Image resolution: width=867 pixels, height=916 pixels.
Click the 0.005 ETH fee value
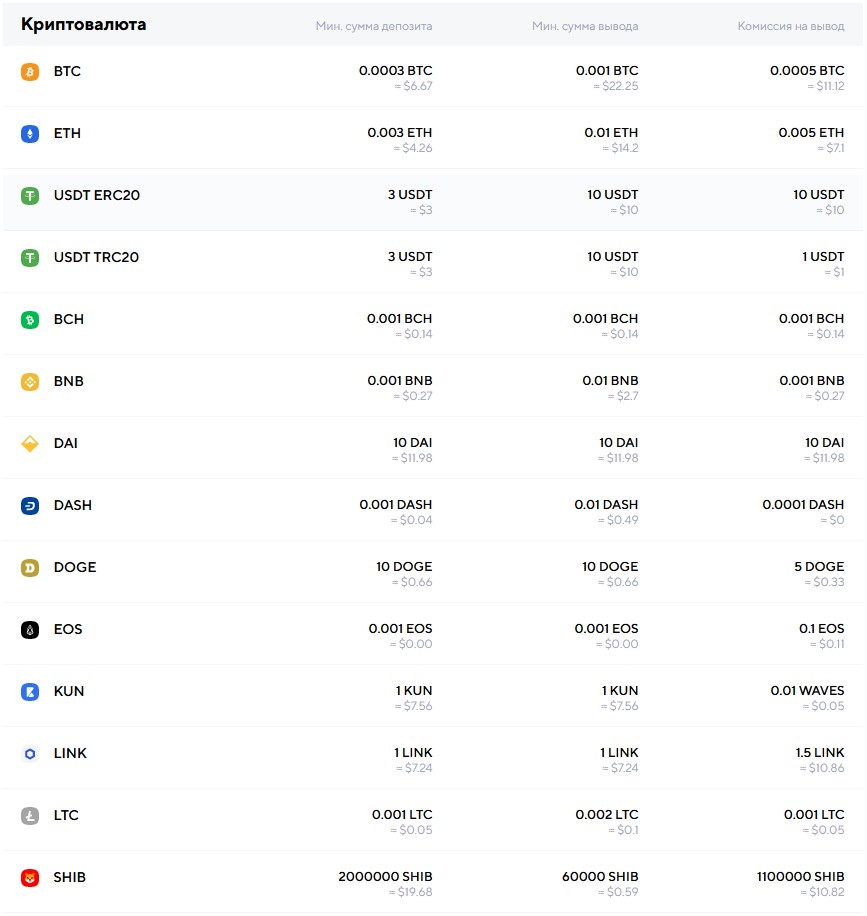pyautogui.click(x=811, y=133)
